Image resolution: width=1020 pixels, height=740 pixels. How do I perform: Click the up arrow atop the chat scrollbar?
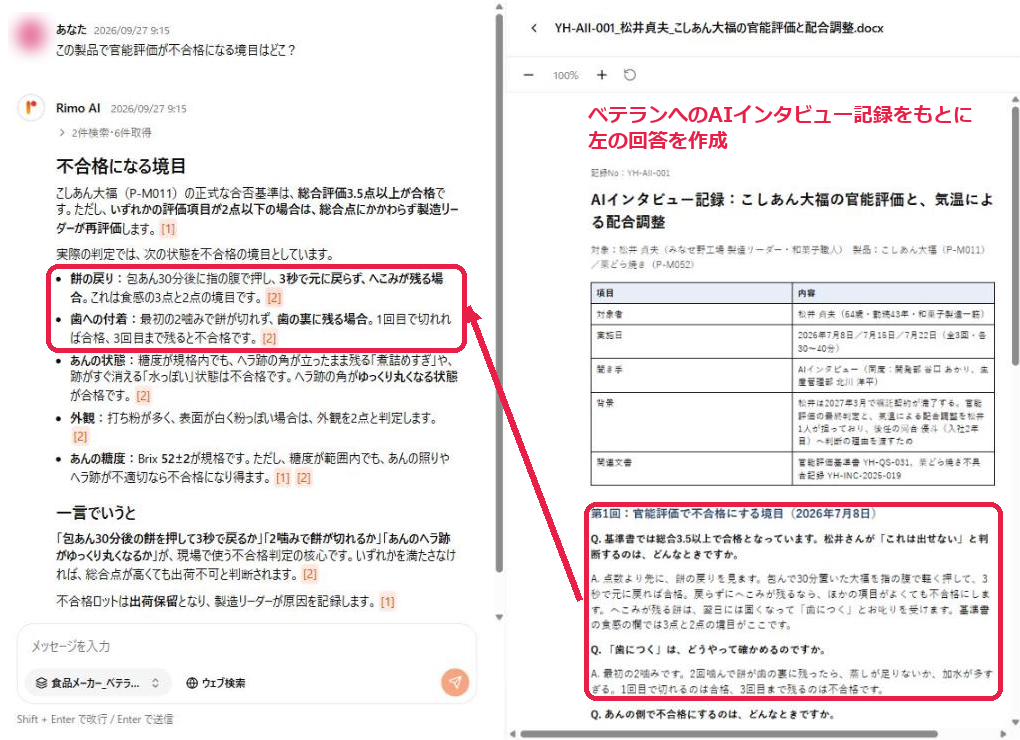[499, 7]
